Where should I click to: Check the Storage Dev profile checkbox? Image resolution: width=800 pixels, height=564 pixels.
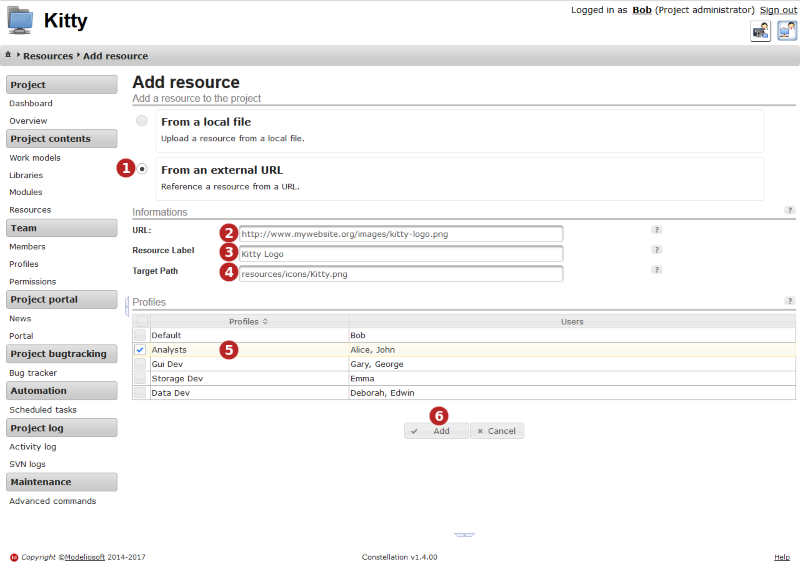(x=140, y=378)
